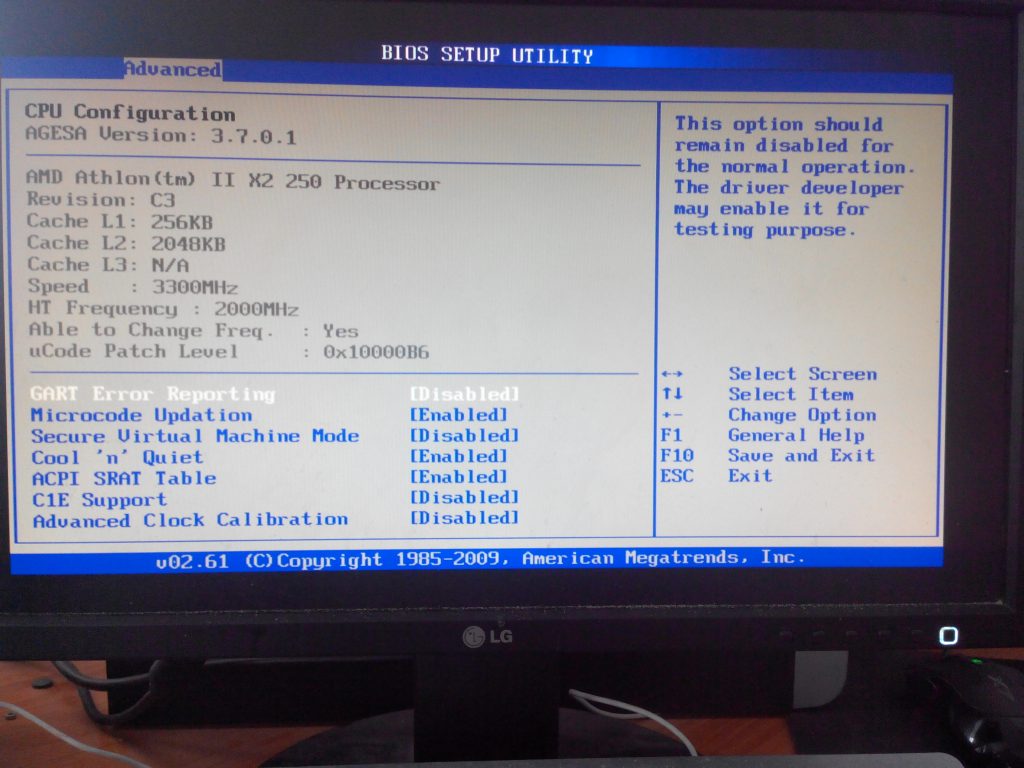
Task: Click the left-right arrows Select Screen icon
Action: coord(671,374)
